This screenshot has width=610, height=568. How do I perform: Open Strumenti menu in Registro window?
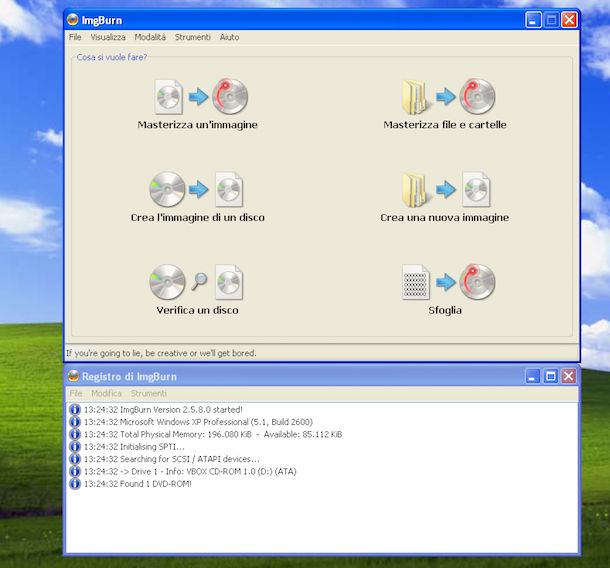[149, 393]
